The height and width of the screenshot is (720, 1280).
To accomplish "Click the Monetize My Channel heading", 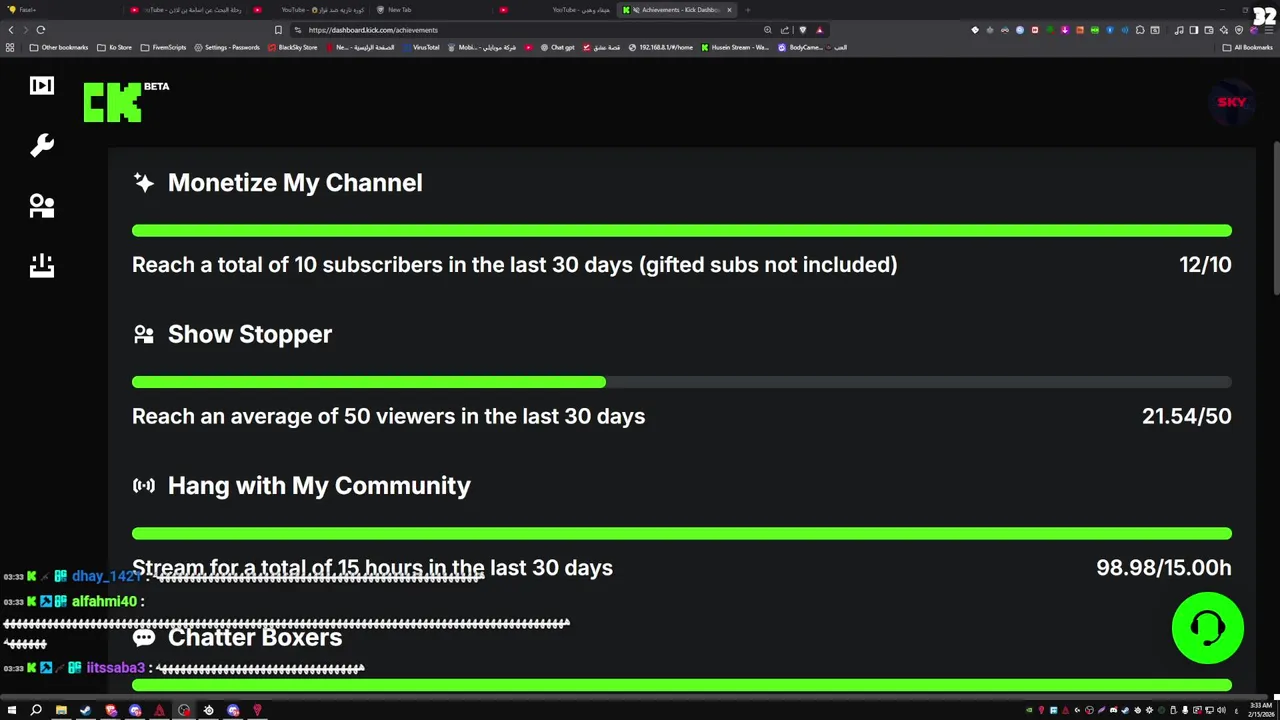I will click(x=295, y=183).
